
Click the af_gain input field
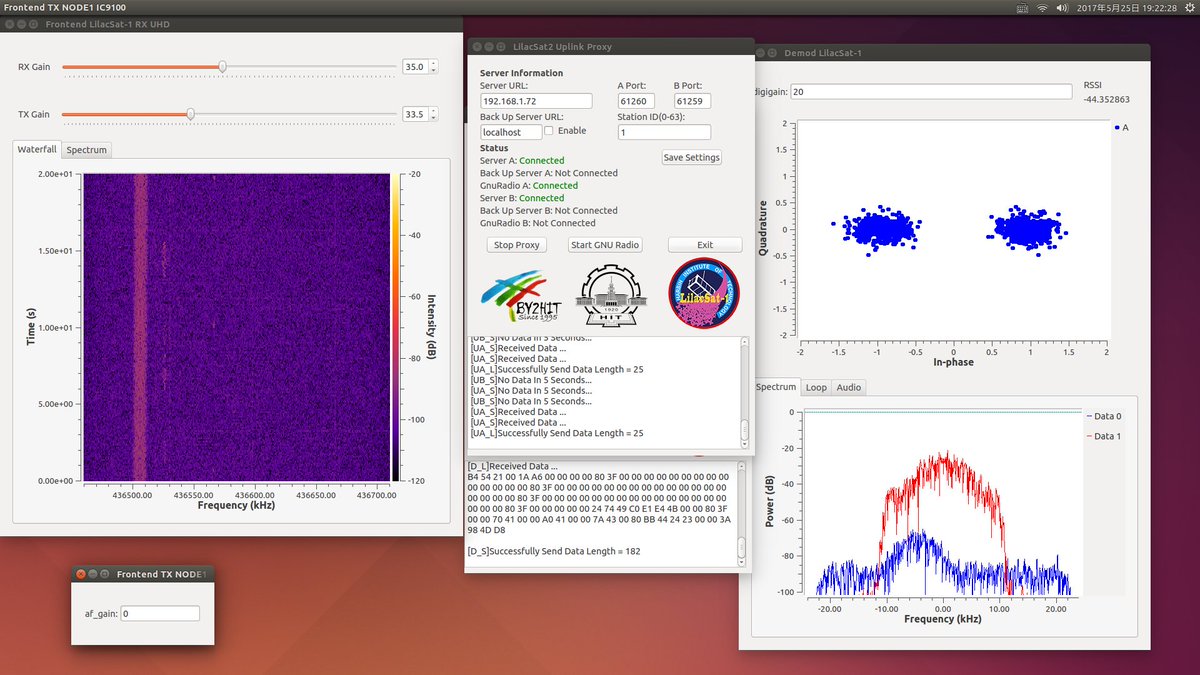click(x=161, y=614)
